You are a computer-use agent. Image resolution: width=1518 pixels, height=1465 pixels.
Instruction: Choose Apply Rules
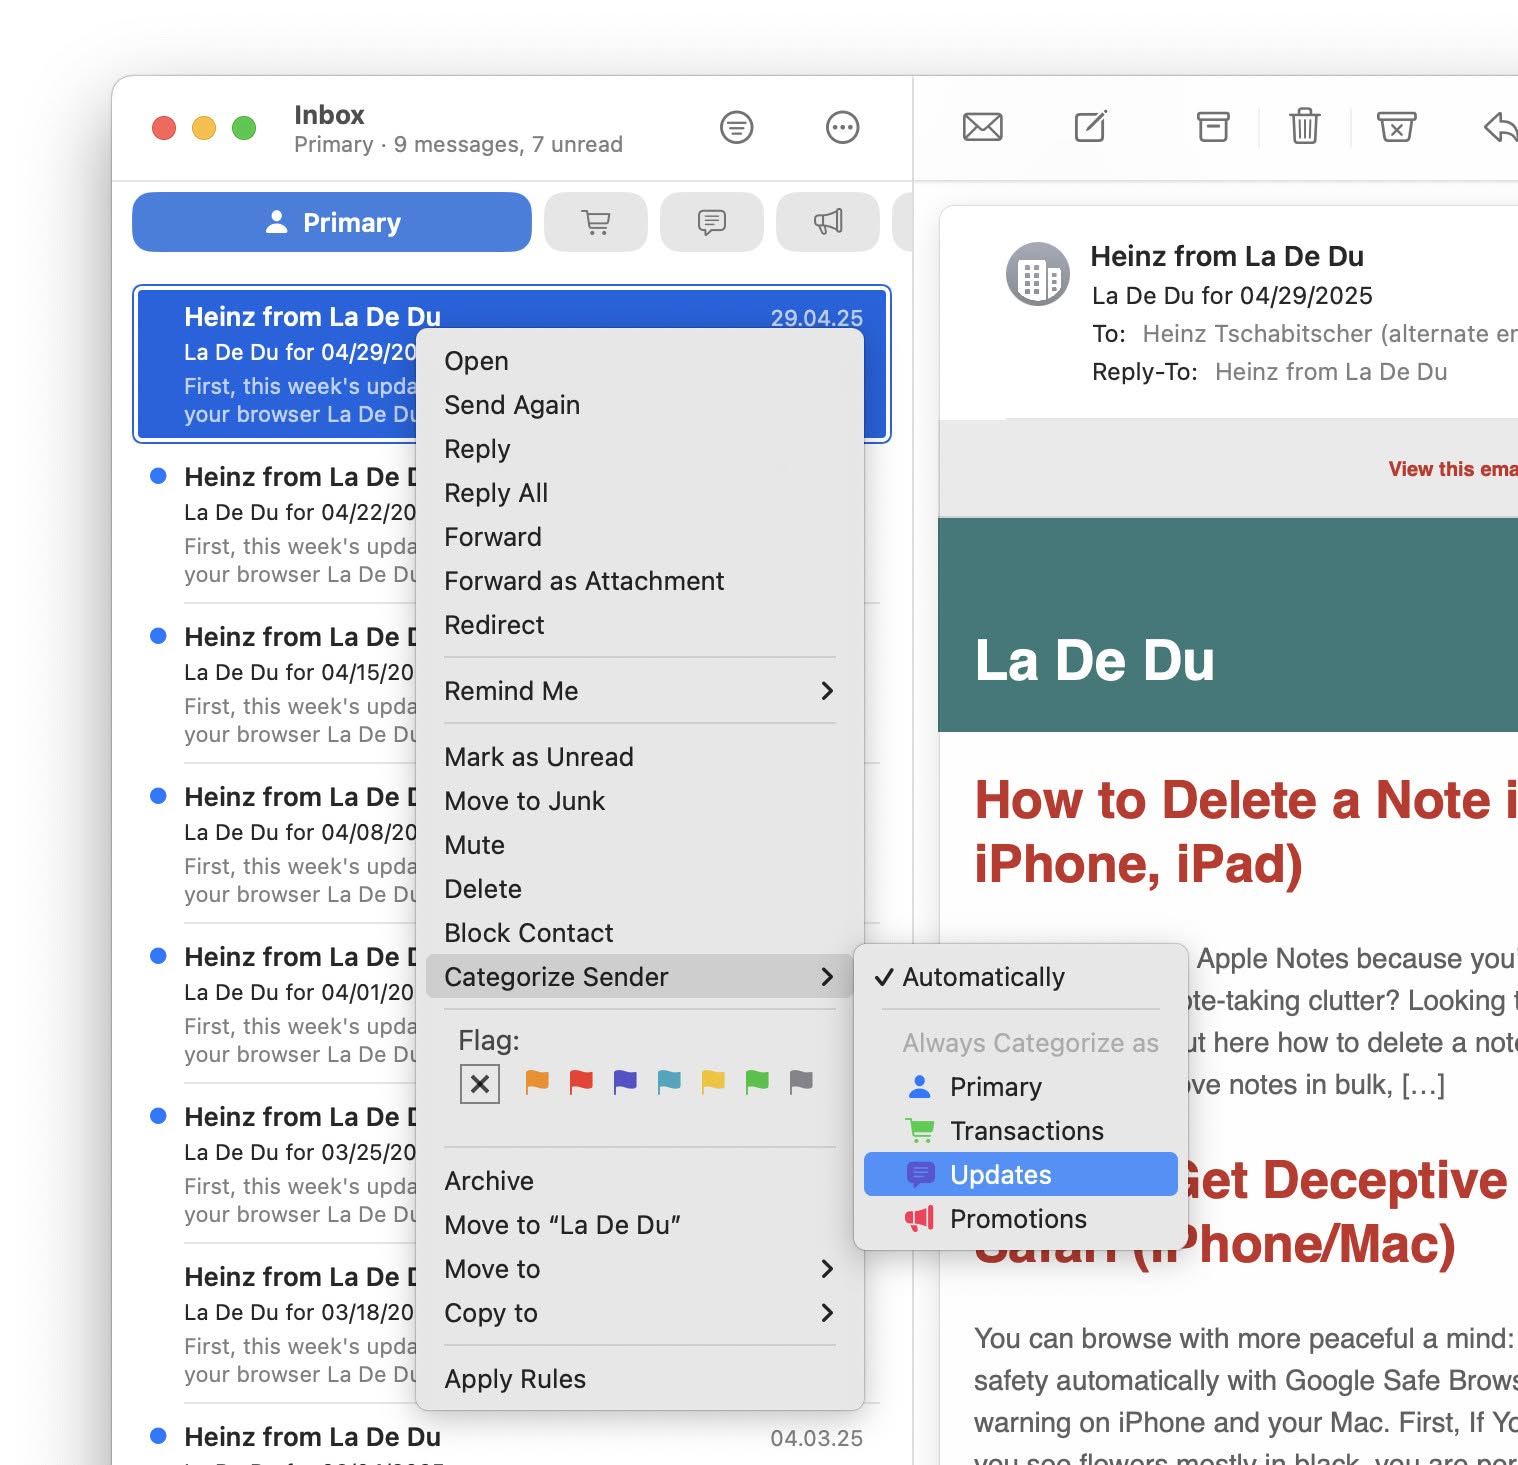[x=640, y=1379]
